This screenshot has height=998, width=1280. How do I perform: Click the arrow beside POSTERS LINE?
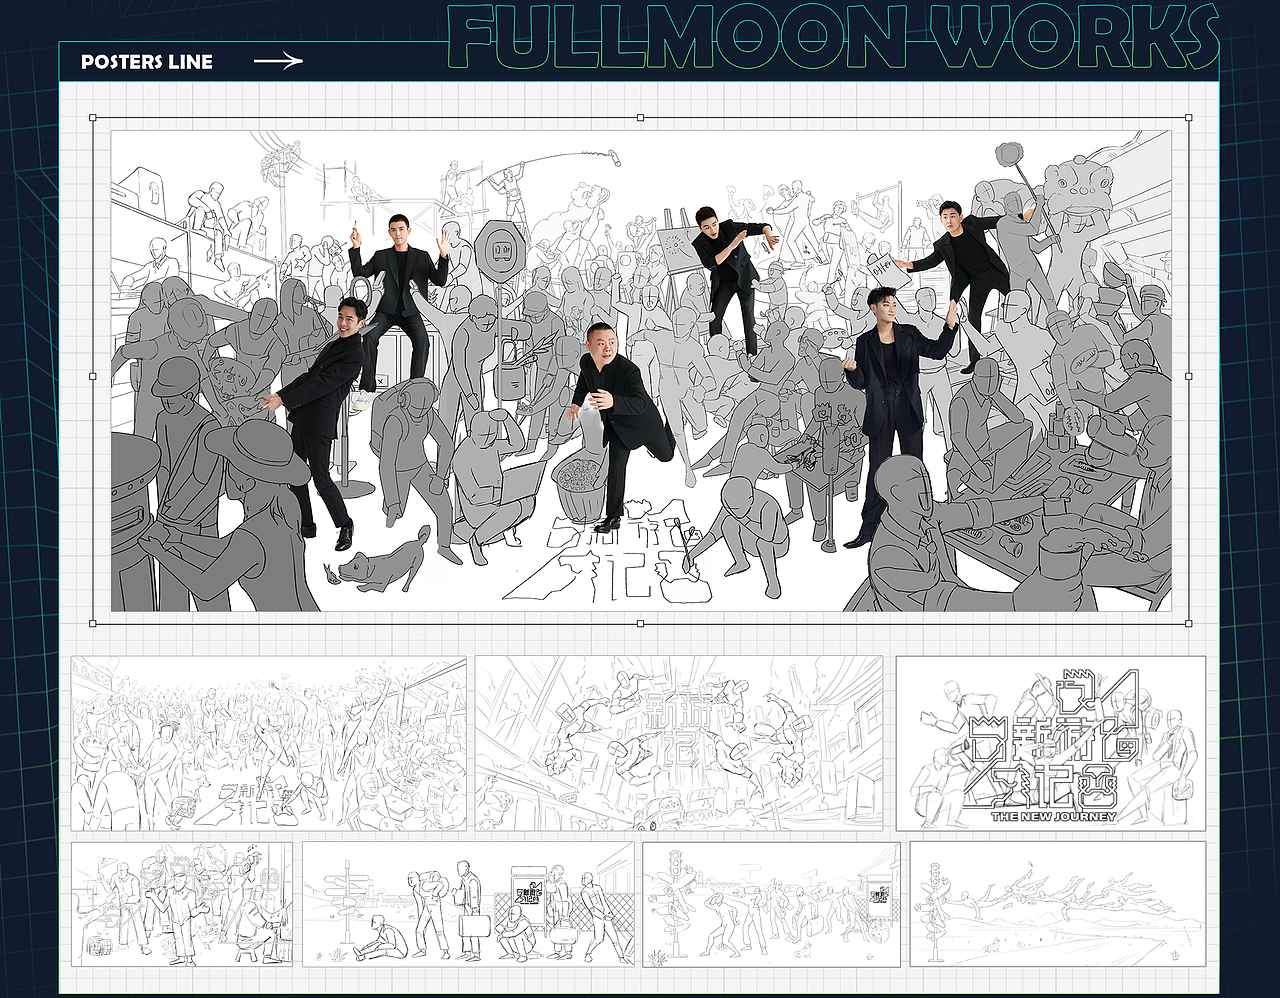[278, 62]
